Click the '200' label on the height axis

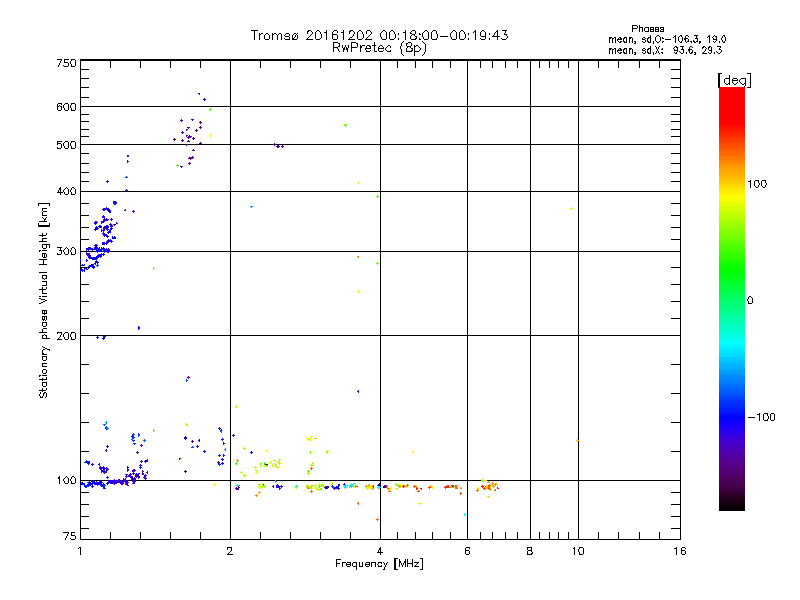coord(66,336)
